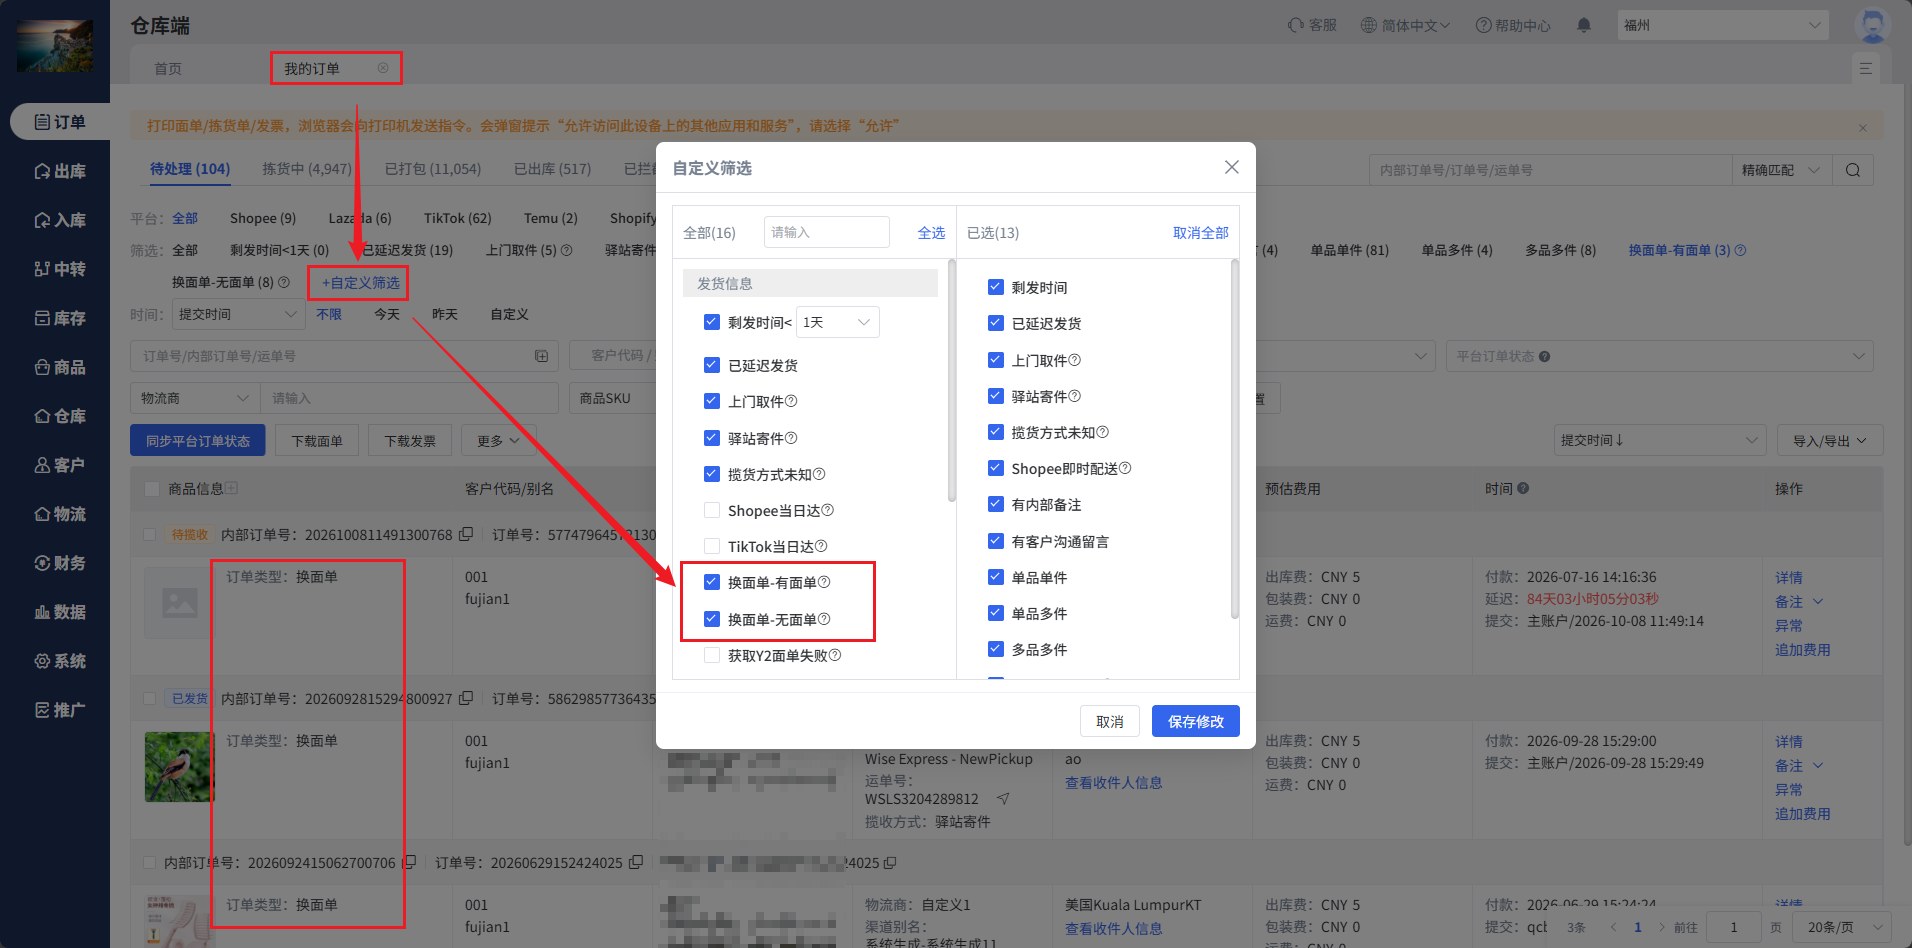Uncheck 剩发时间< in the left list

pyautogui.click(x=712, y=322)
